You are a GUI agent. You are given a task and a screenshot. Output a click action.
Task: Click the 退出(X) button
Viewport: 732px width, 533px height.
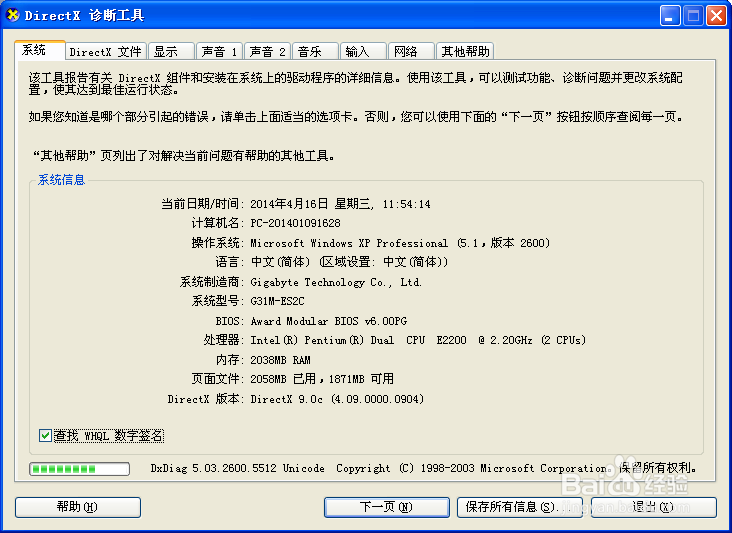click(x=654, y=507)
